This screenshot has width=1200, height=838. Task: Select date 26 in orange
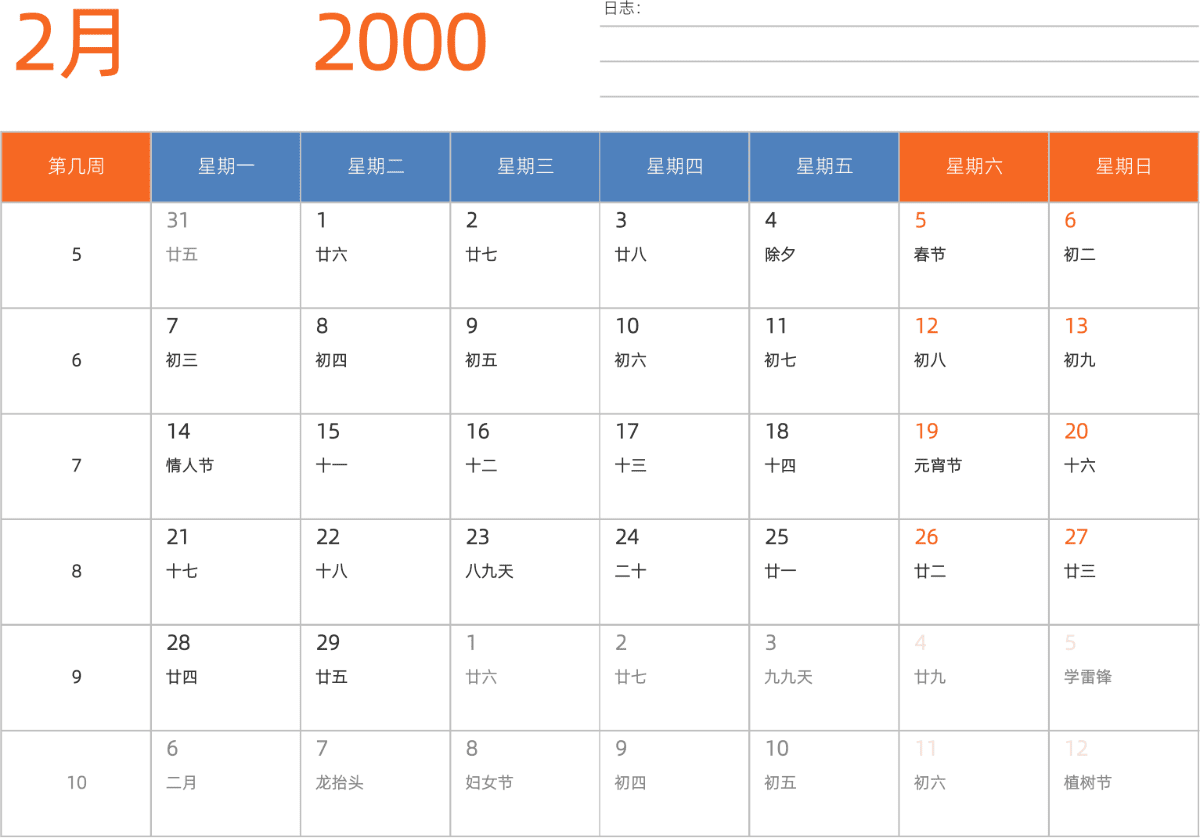[927, 538]
